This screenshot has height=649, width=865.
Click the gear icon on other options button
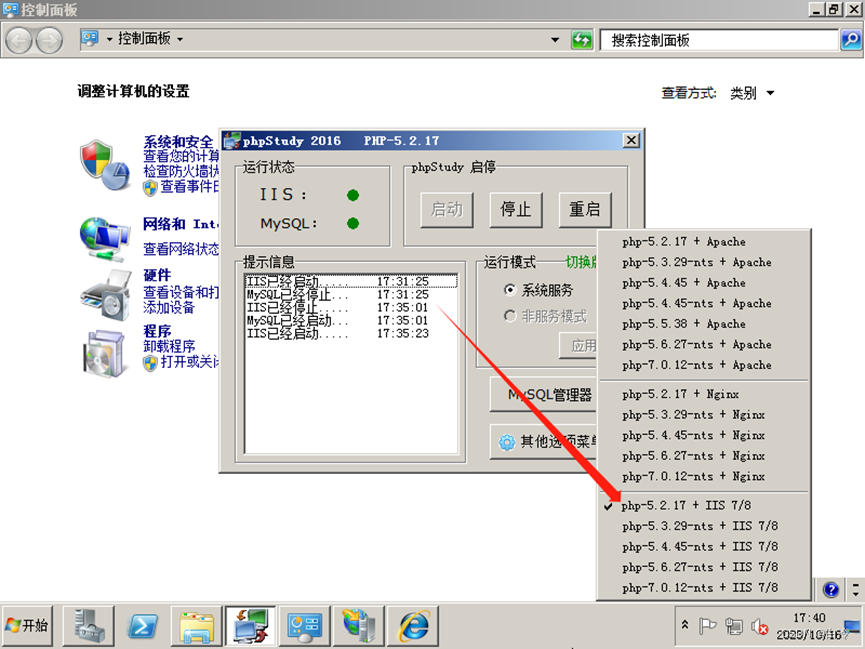point(506,442)
